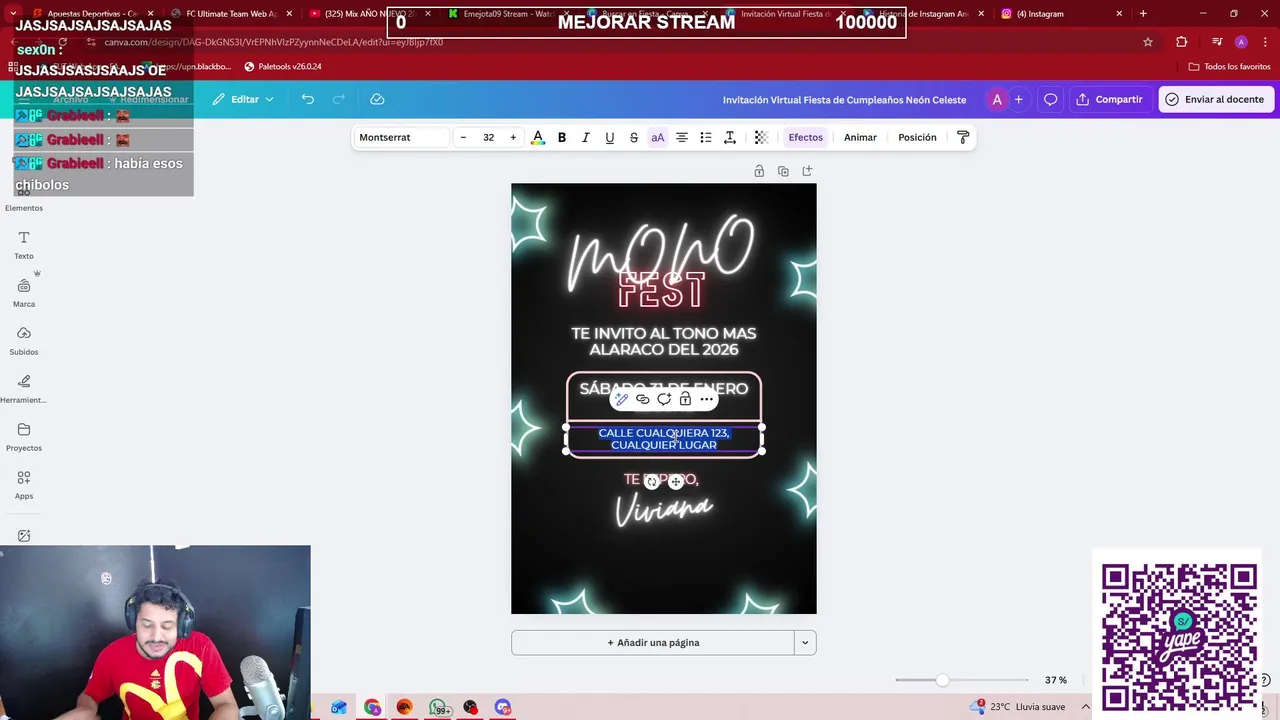Viewport: 1280px width, 720px height.
Task: Open the Marca sidebar panel
Action: pos(24,293)
